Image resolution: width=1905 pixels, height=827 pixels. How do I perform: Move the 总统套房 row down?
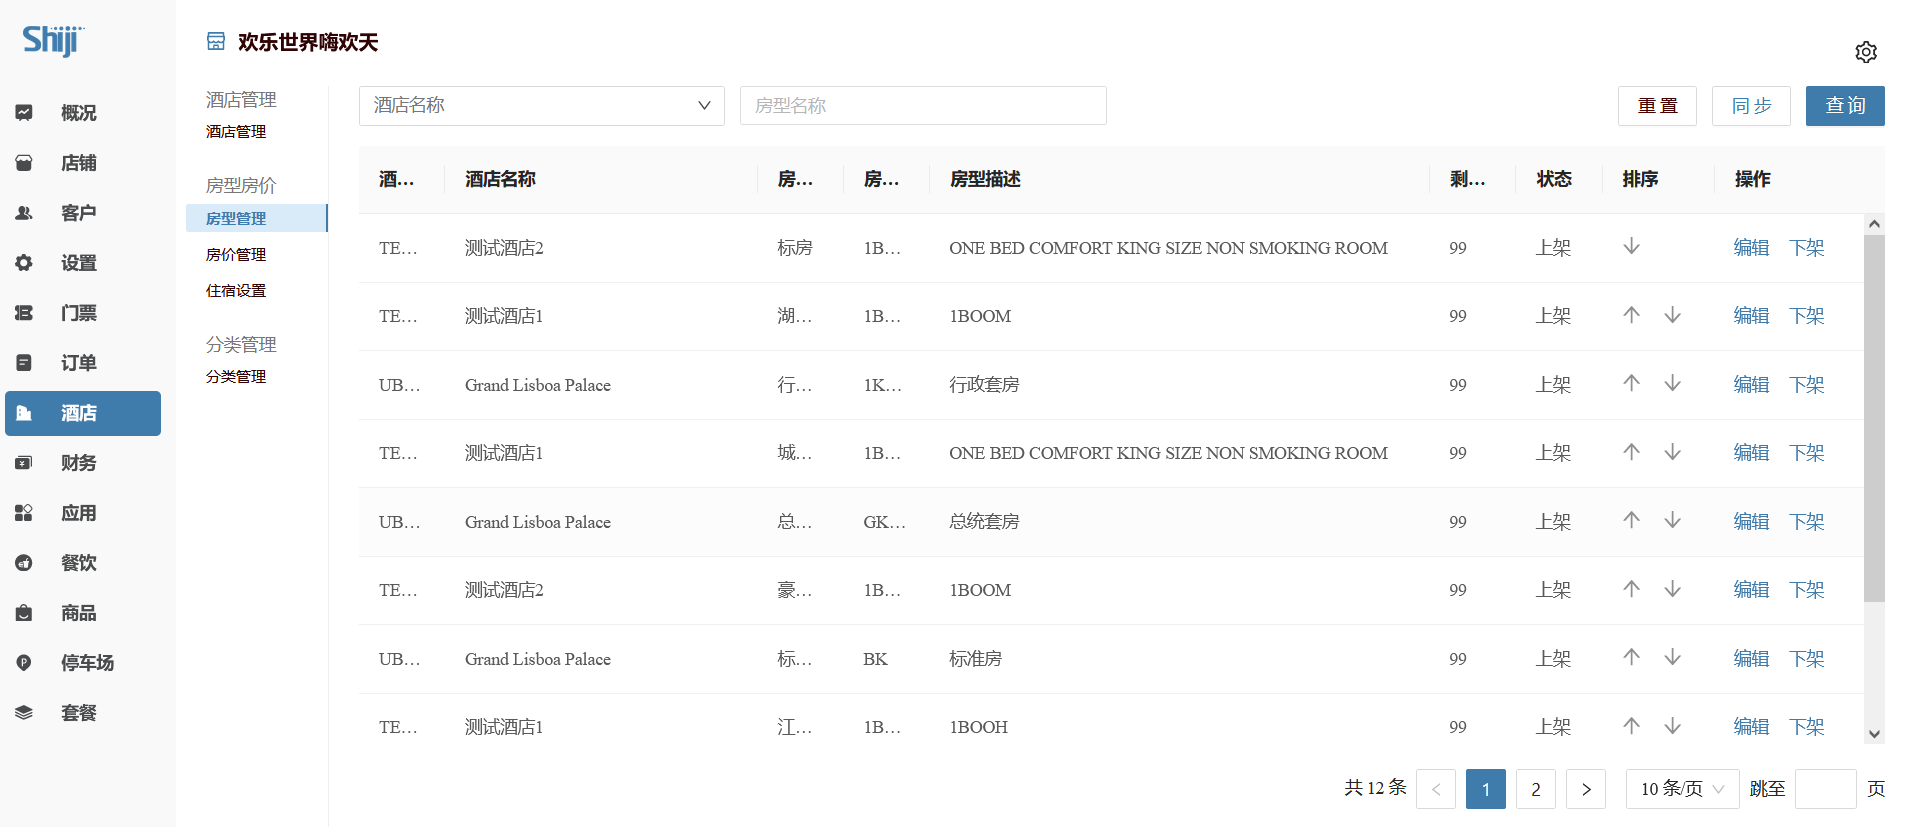[x=1672, y=521]
